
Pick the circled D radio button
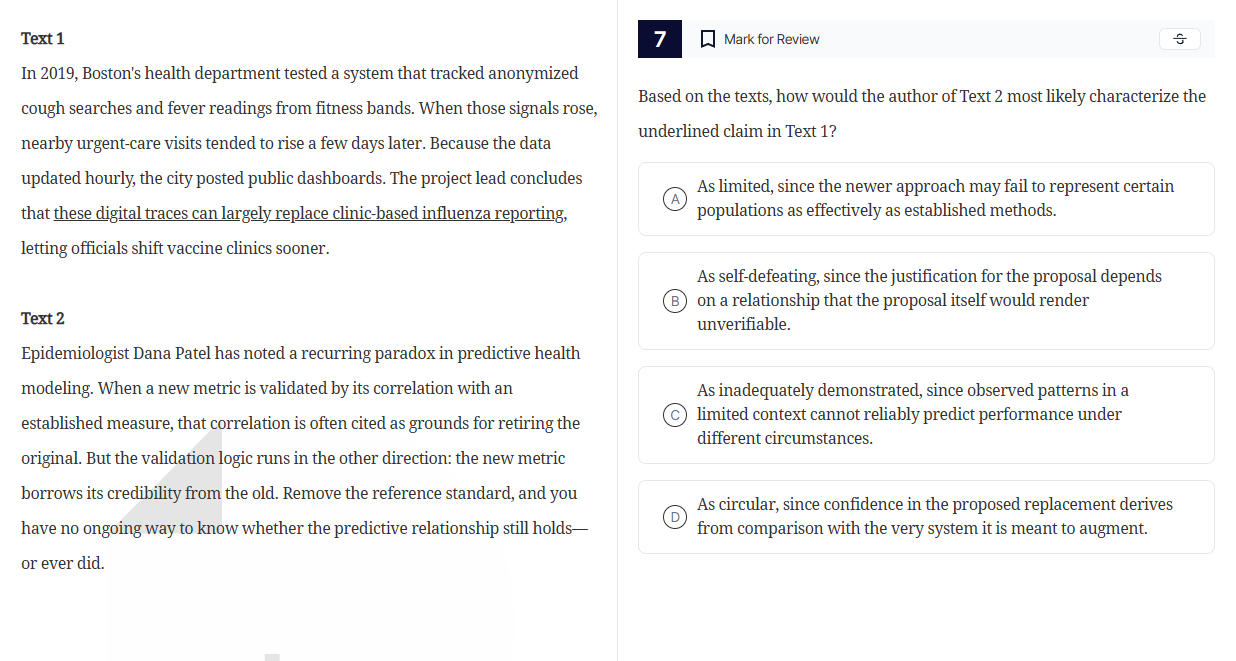click(676, 517)
